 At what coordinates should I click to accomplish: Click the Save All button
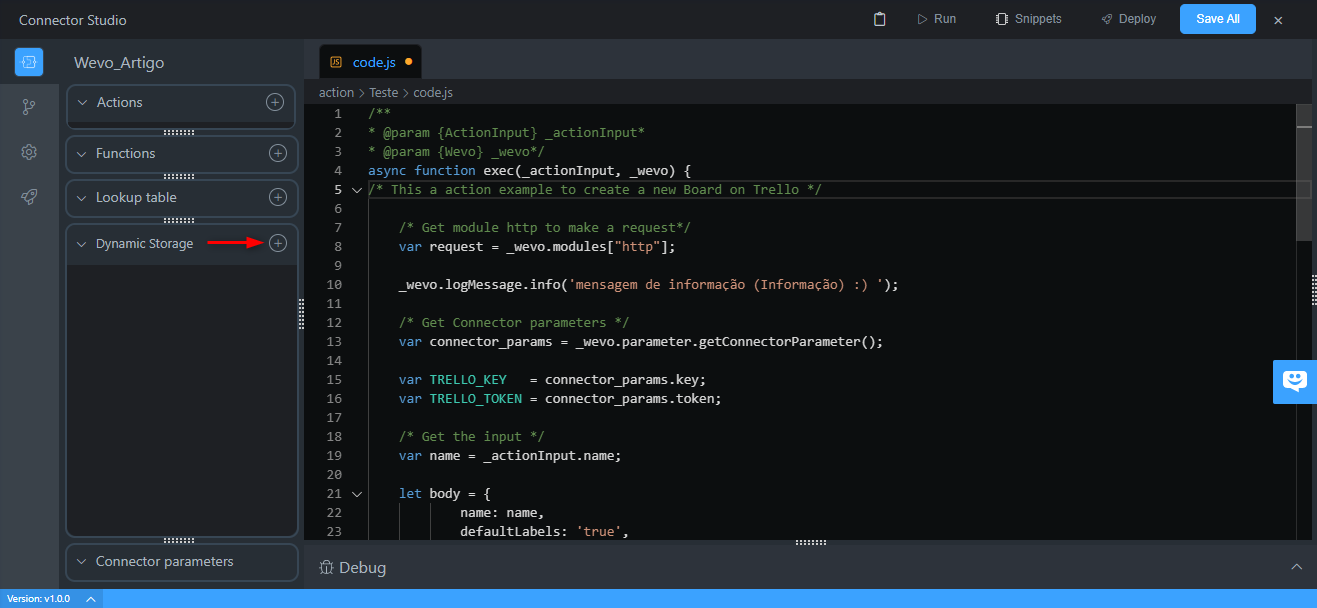(1217, 19)
